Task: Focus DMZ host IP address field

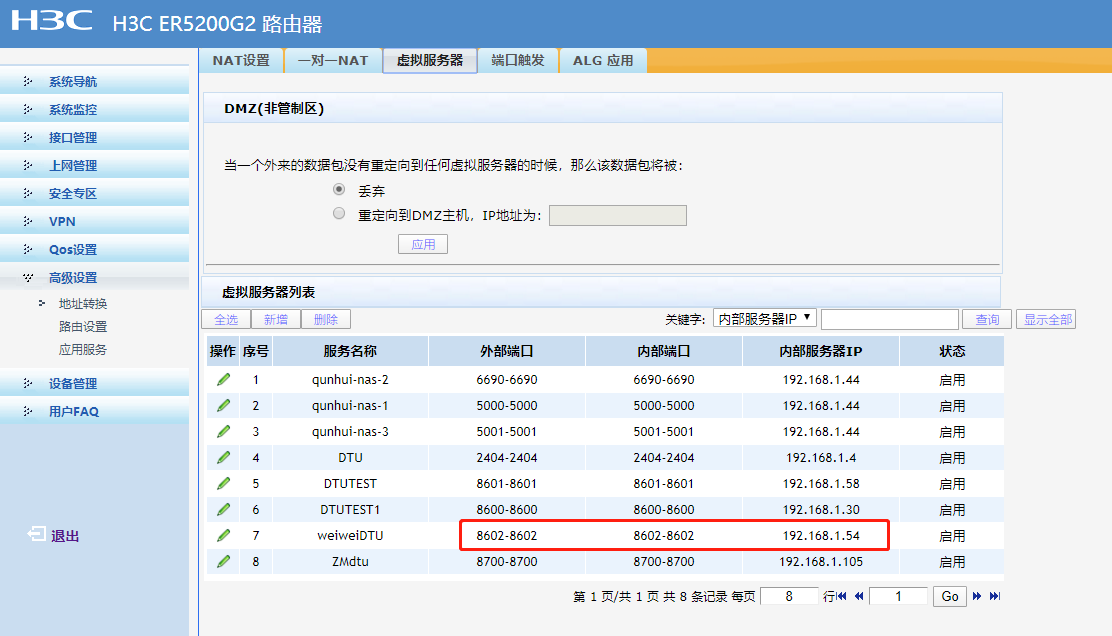Action: [618, 216]
